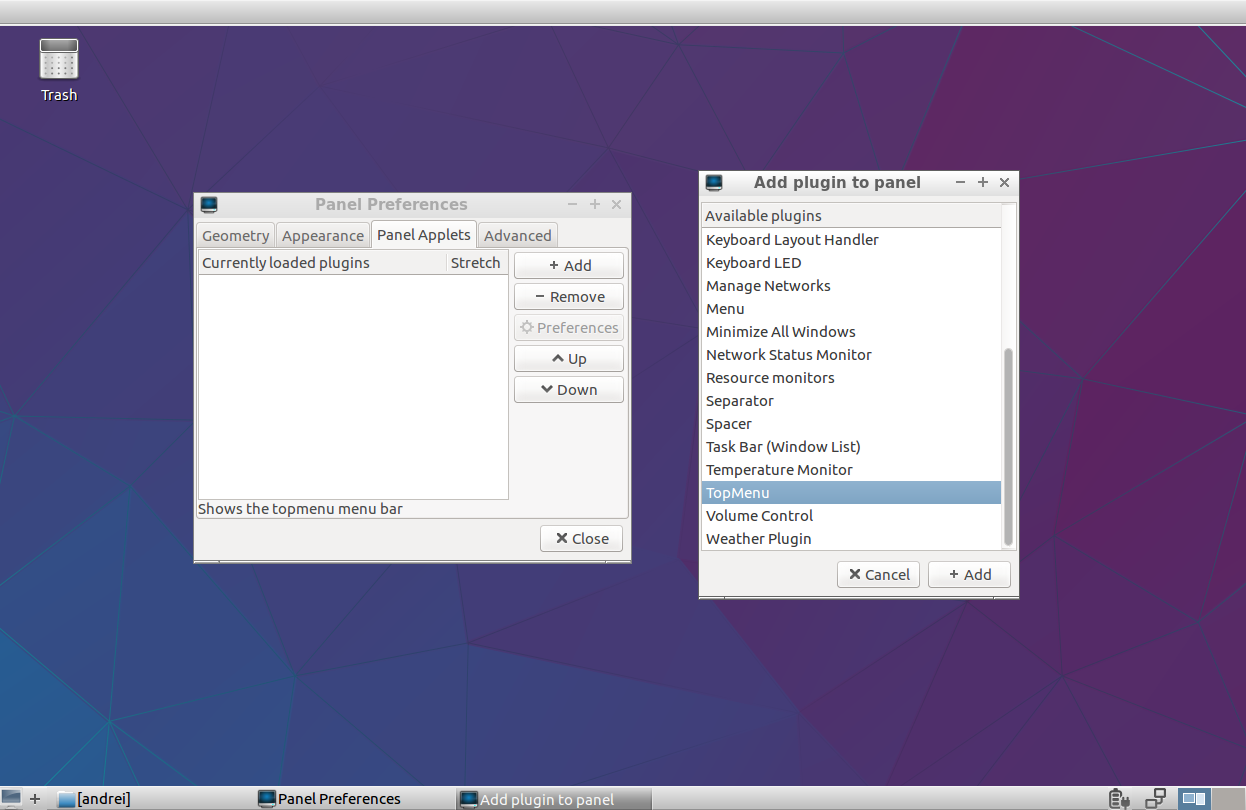Click the workspace switcher at taskbar's right end

click(1193, 797)
